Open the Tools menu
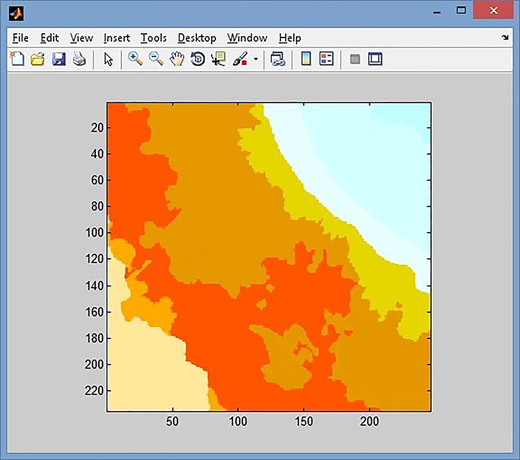Image resolution: width=520 pixels, height=460 pixels. coord(153,38)
